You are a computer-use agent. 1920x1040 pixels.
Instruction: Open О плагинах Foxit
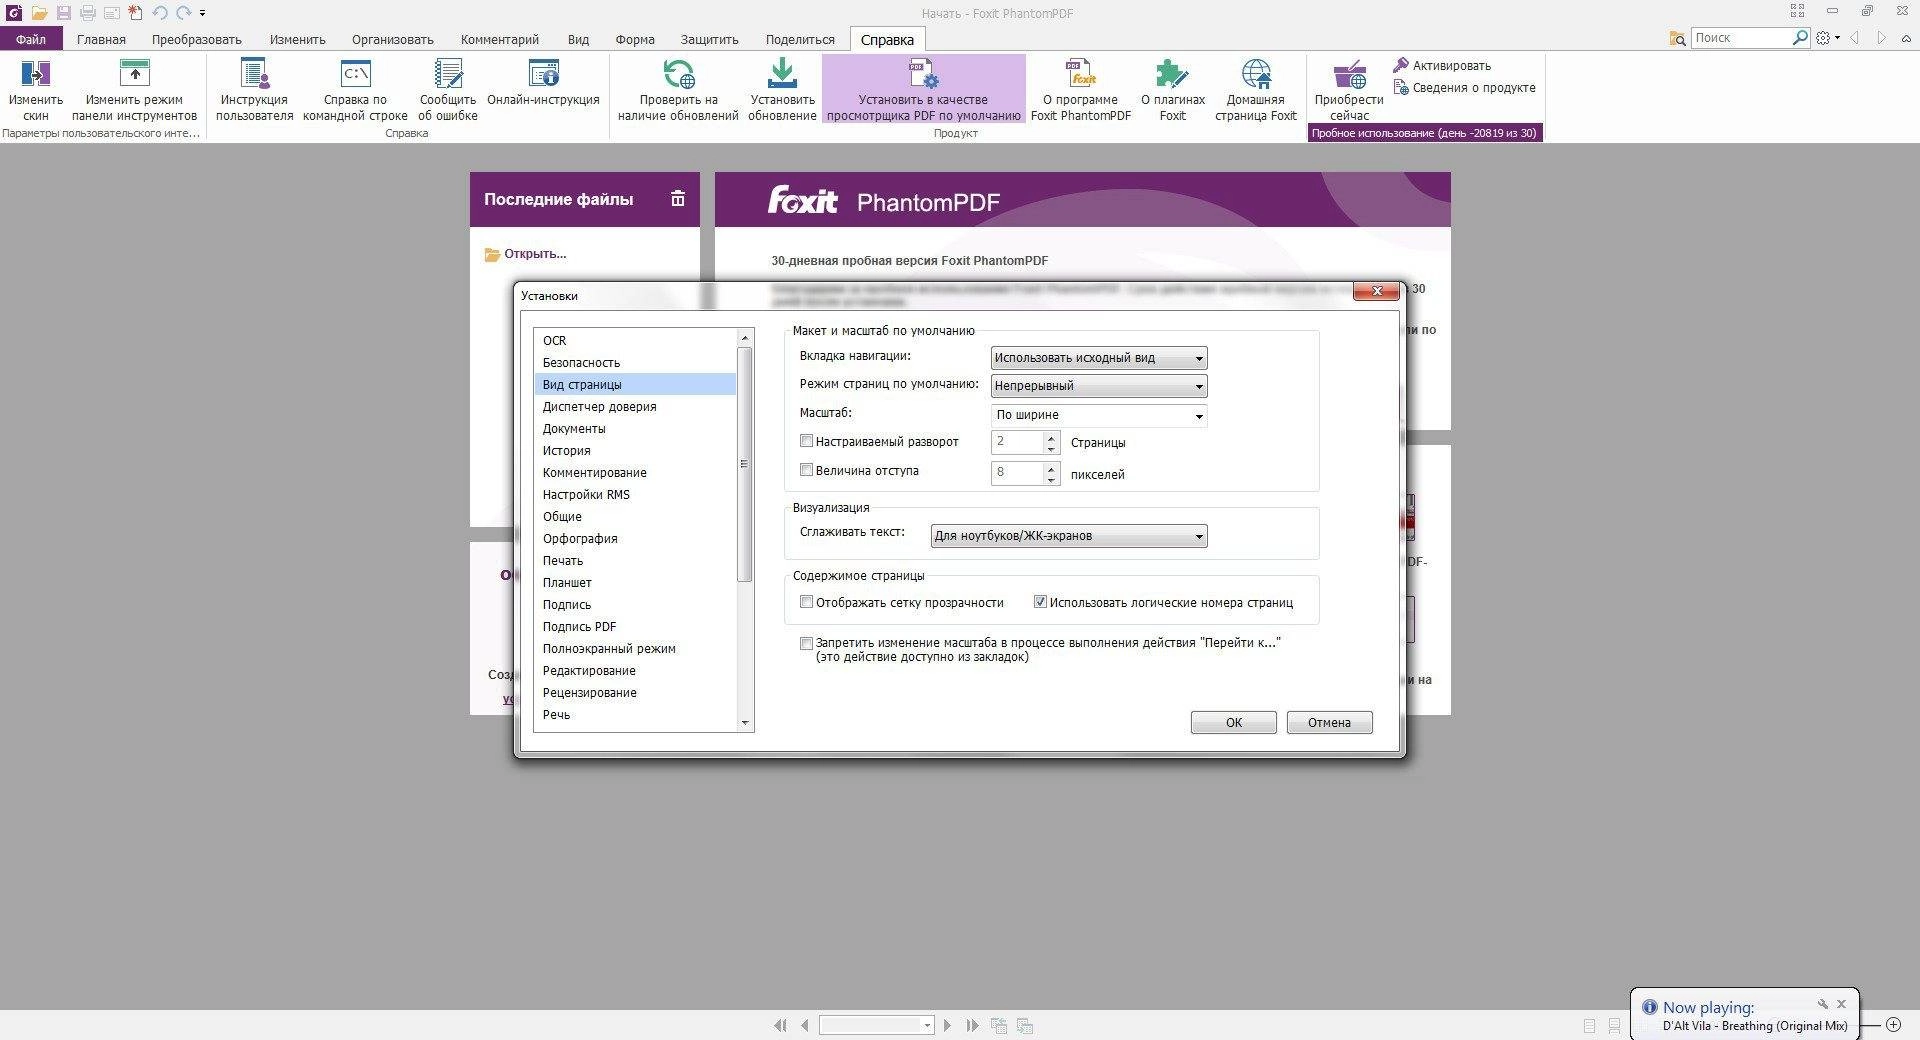[1172, 90]
